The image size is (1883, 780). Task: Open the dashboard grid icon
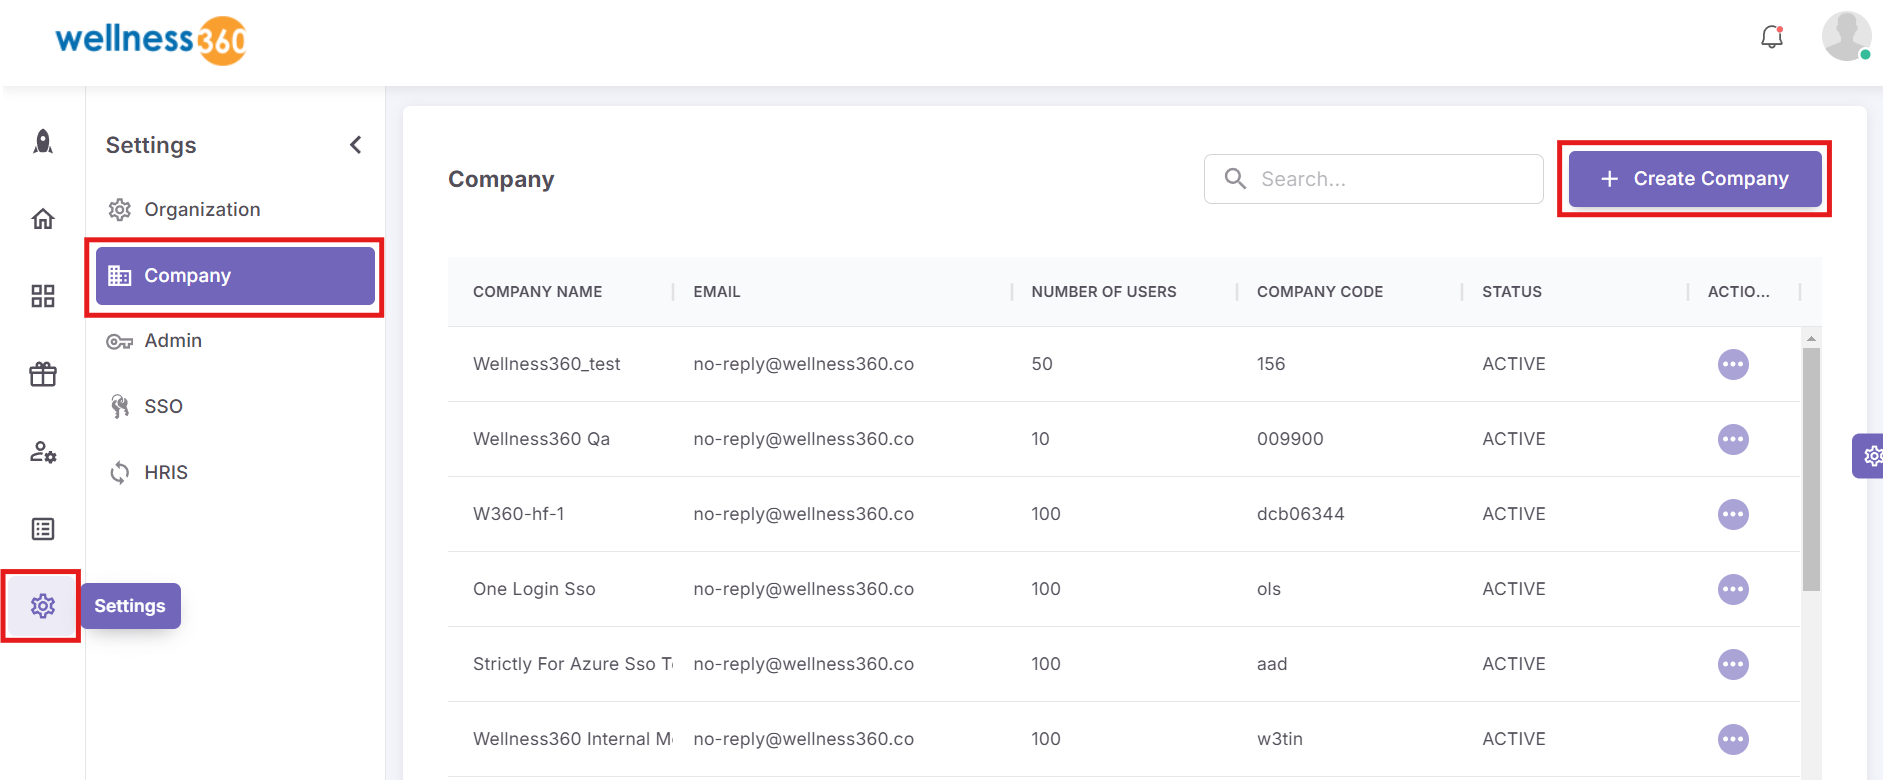click(x=43, y=296)
